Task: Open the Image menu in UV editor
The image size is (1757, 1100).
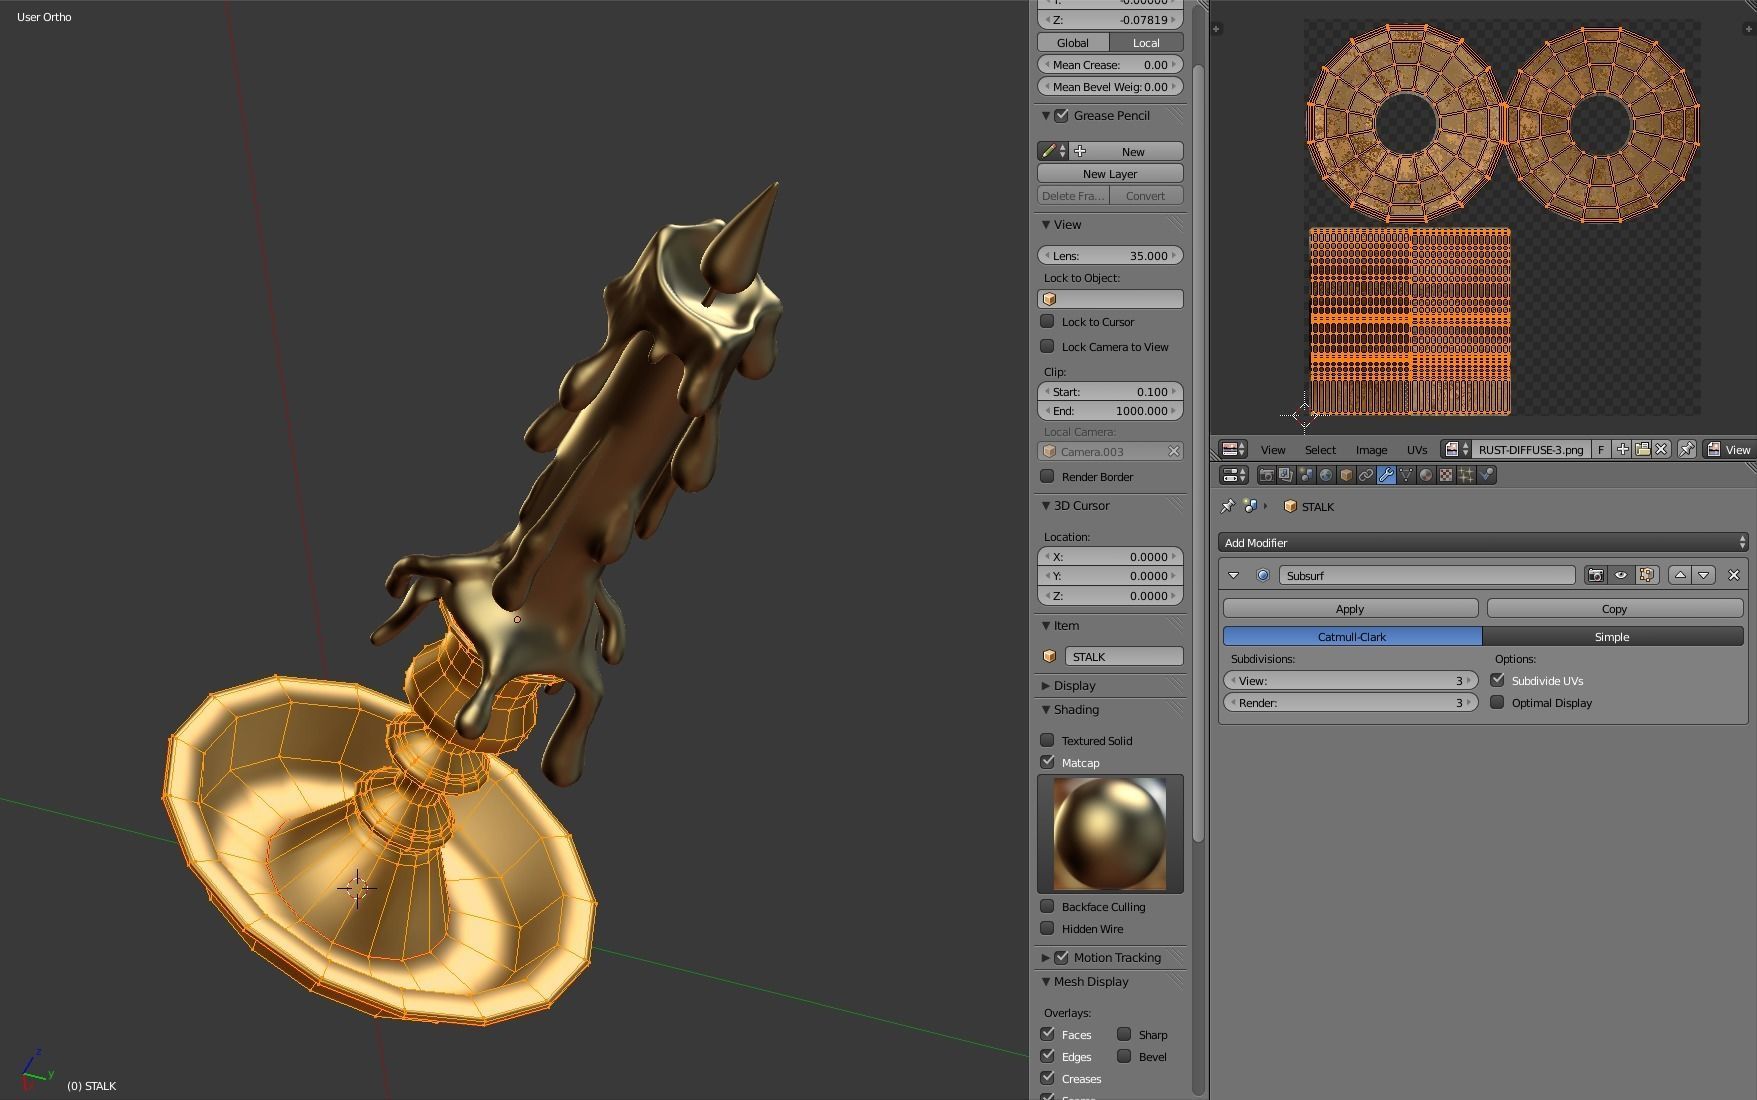Action: click(x=1371, y=450)
